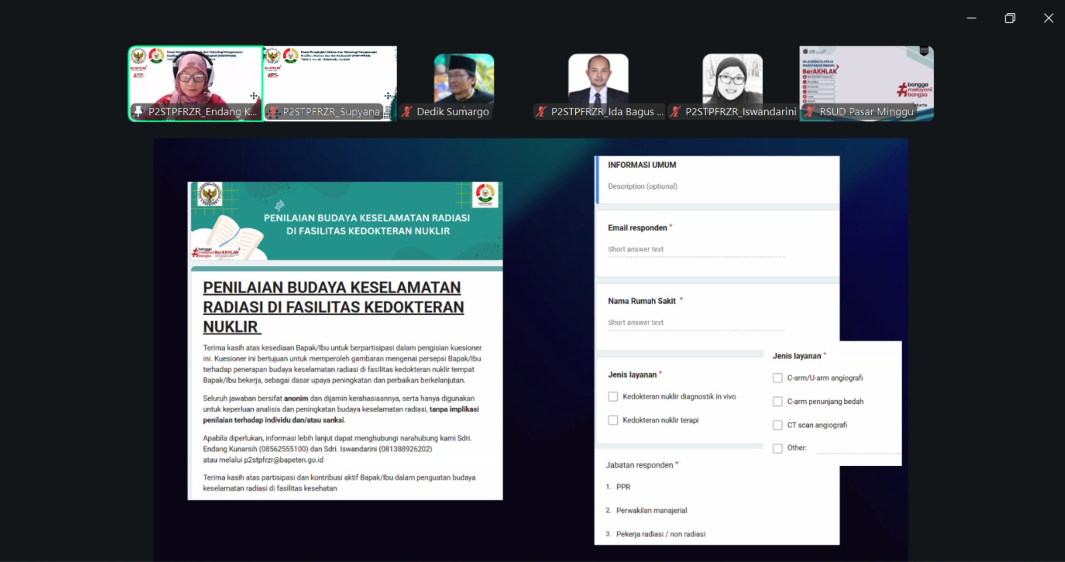The height and width of the screenshot is (562, 1065).
Task: Select the C-arm/U-arm angiografi checkbox
Action: point(777,378)
